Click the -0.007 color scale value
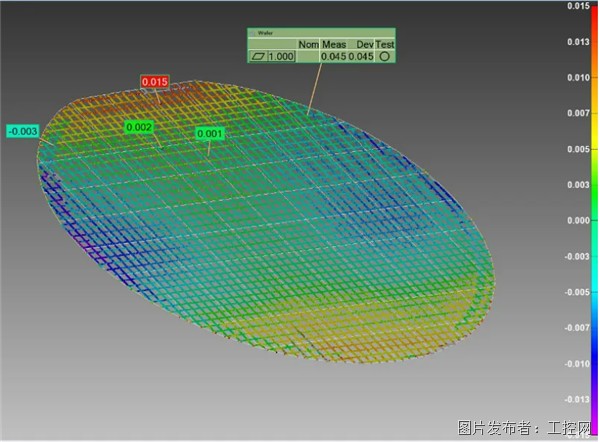Screen dimensions: 600x442 pyautogui.click(x=577, y=328)
